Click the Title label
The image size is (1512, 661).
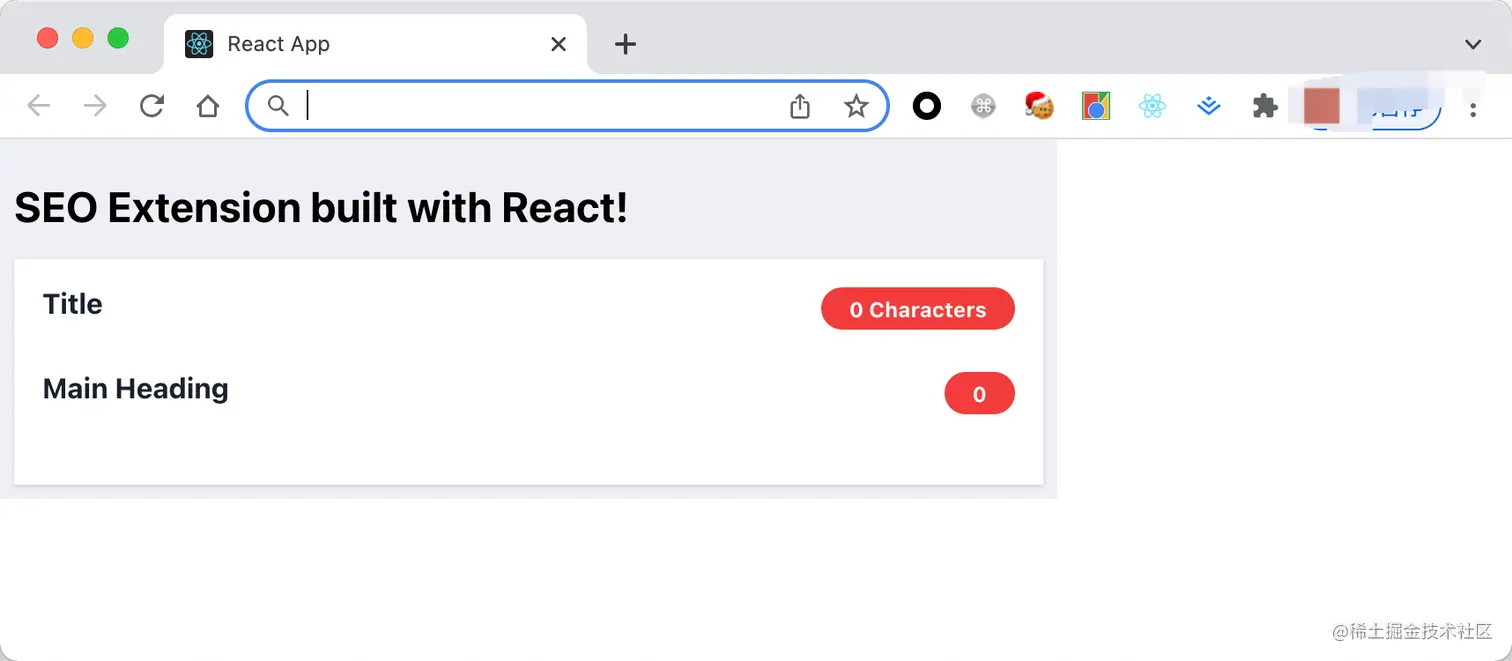point(72,304)
